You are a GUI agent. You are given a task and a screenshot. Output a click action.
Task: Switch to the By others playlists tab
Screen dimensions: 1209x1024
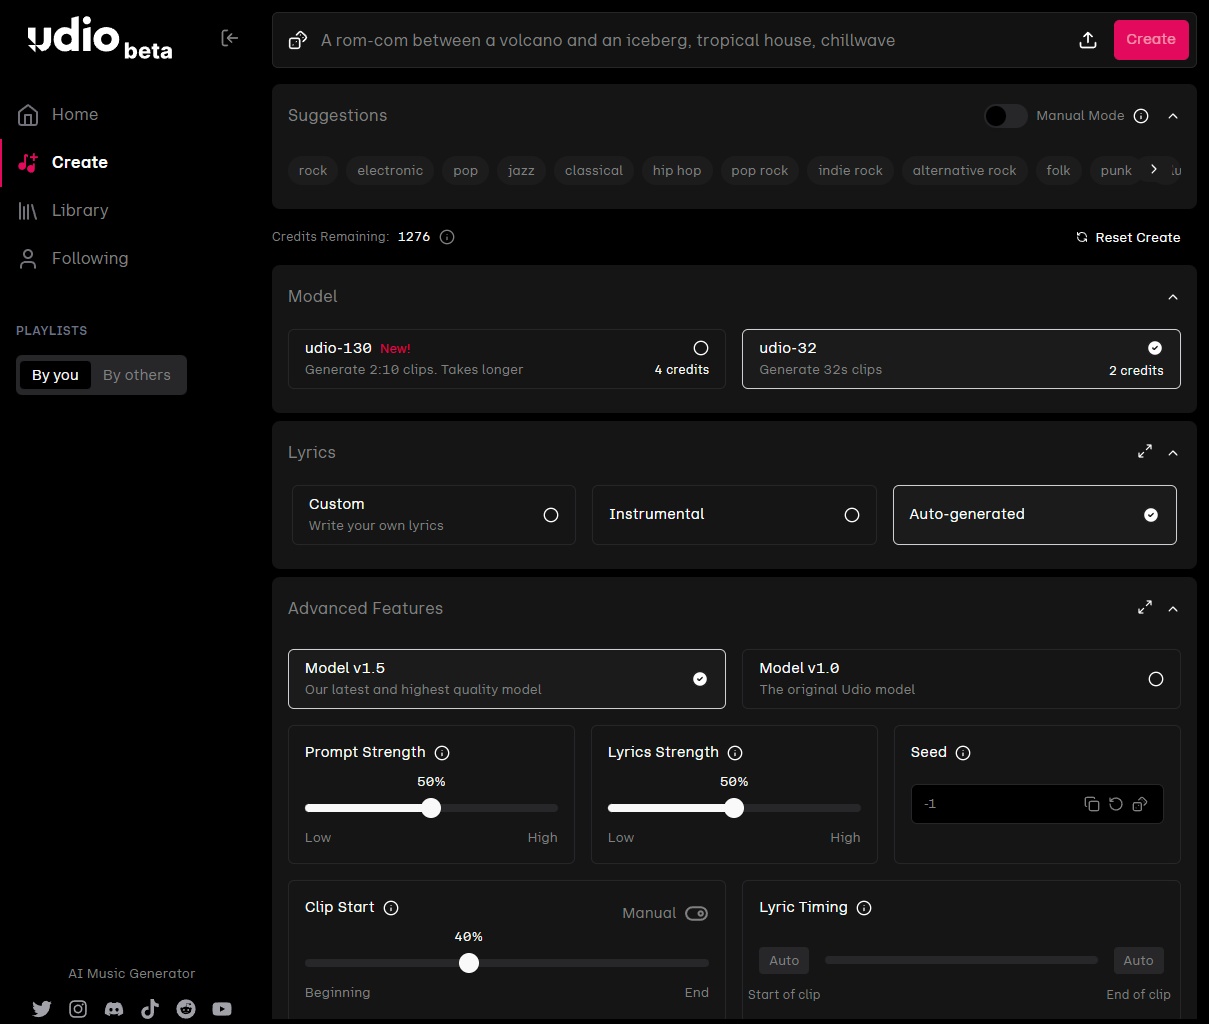(137, 375)
